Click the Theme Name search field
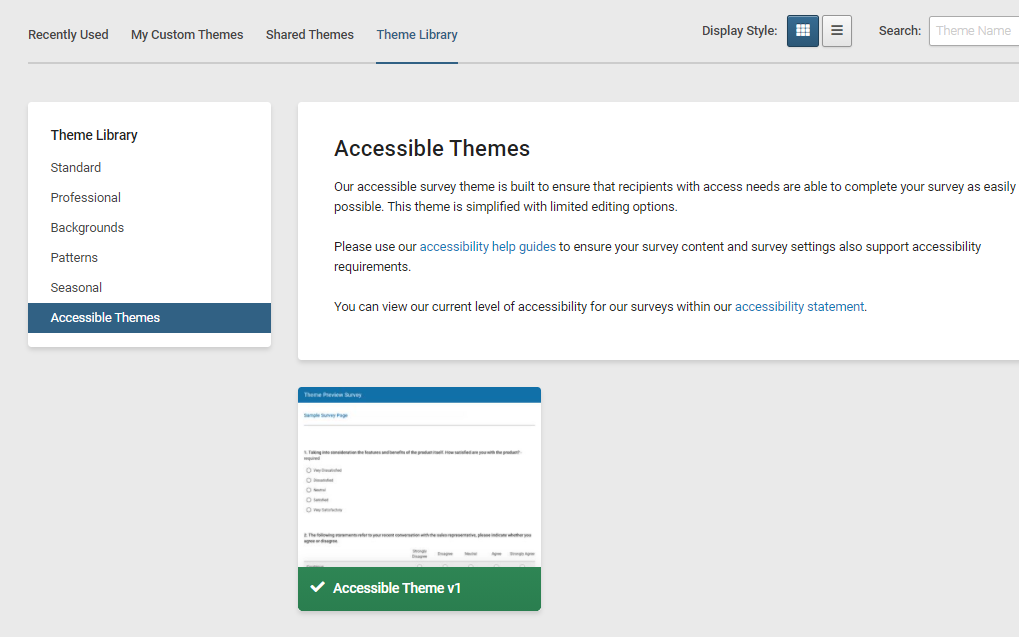 point(973,31)
